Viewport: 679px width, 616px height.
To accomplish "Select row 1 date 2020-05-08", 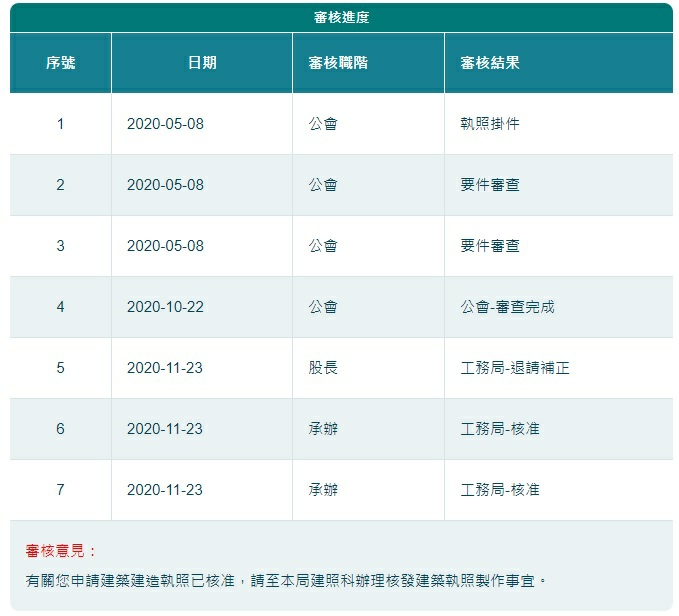I will pos(165,124).
